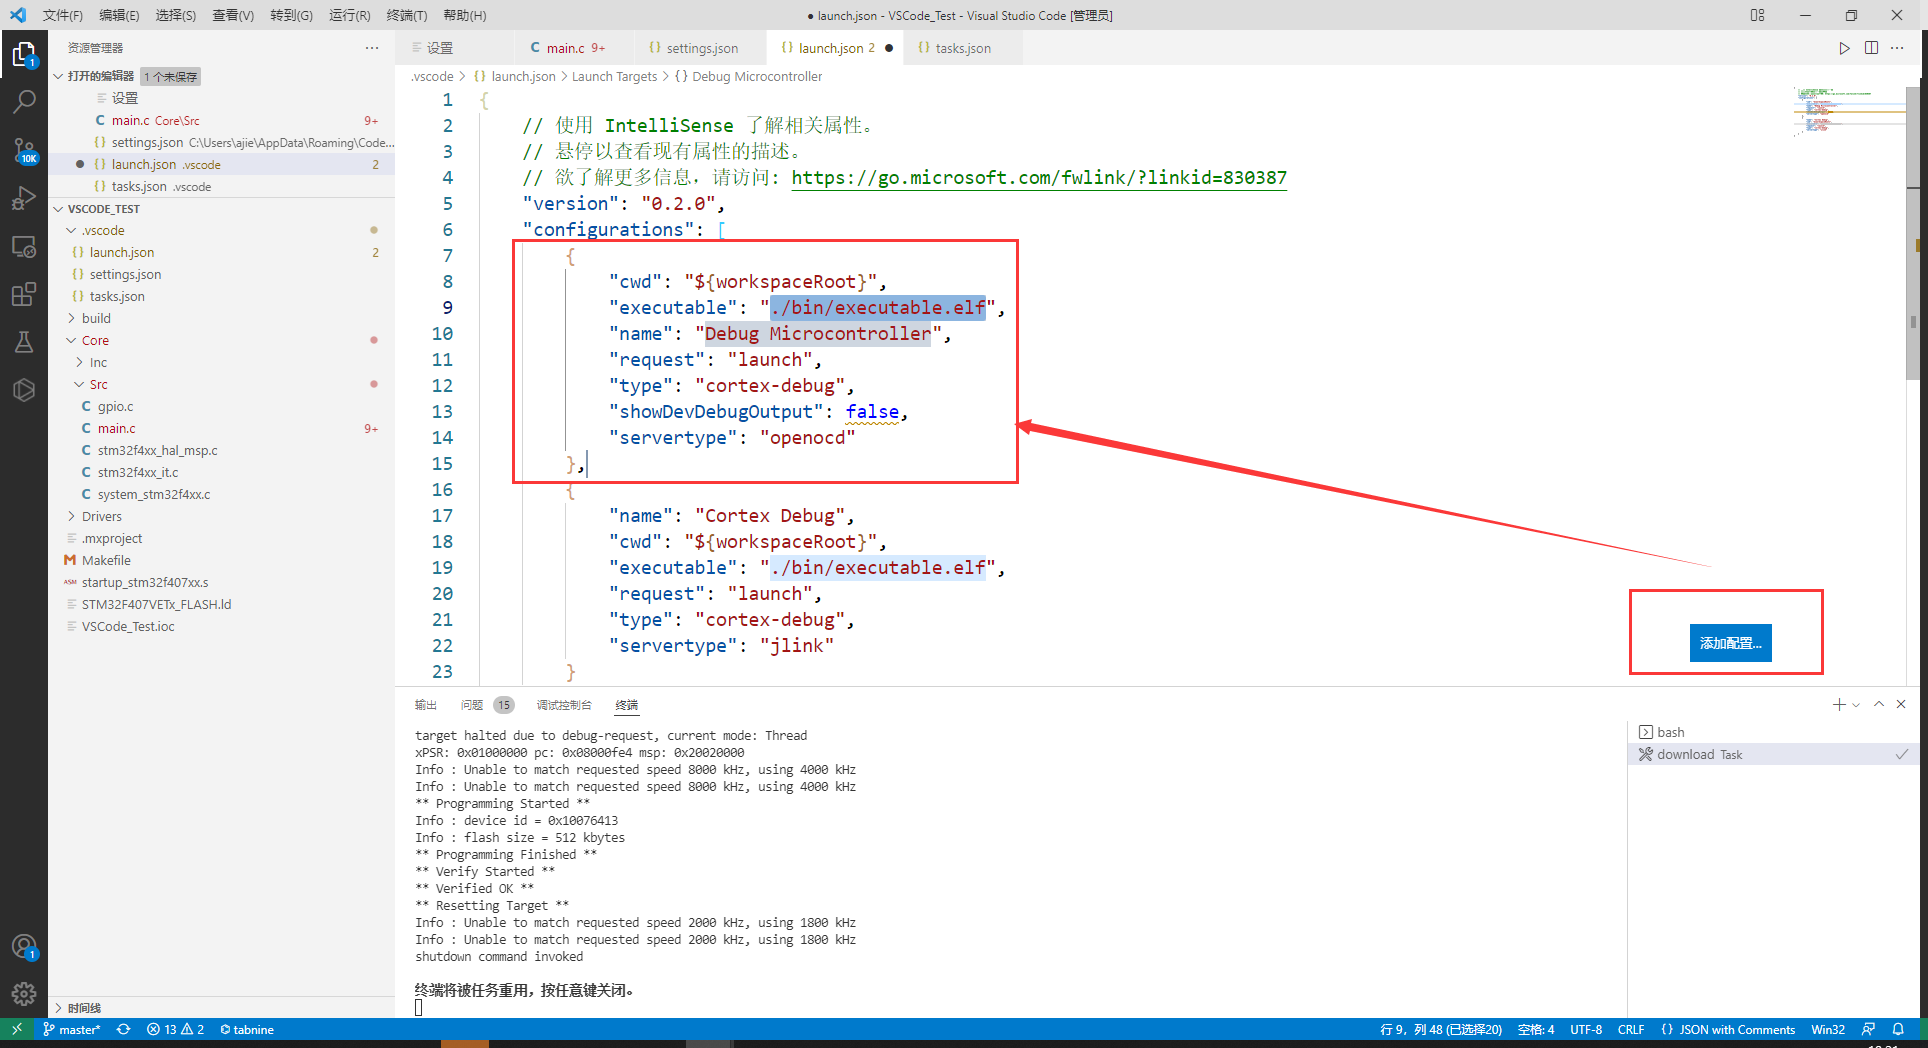Collapse the Open Editors section
The height and width of the screenshot is (1048, 1928).
(59, 76)
